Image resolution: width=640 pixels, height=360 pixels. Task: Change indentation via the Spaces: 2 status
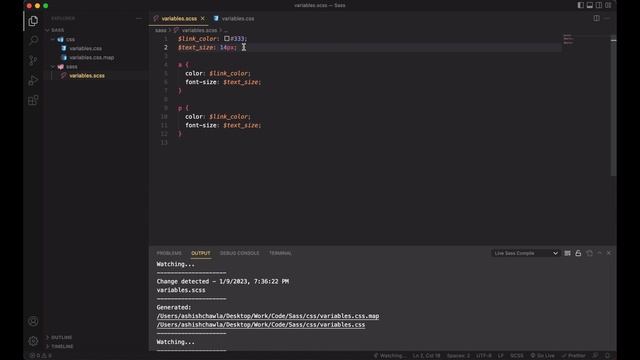(x=458, y=356)
